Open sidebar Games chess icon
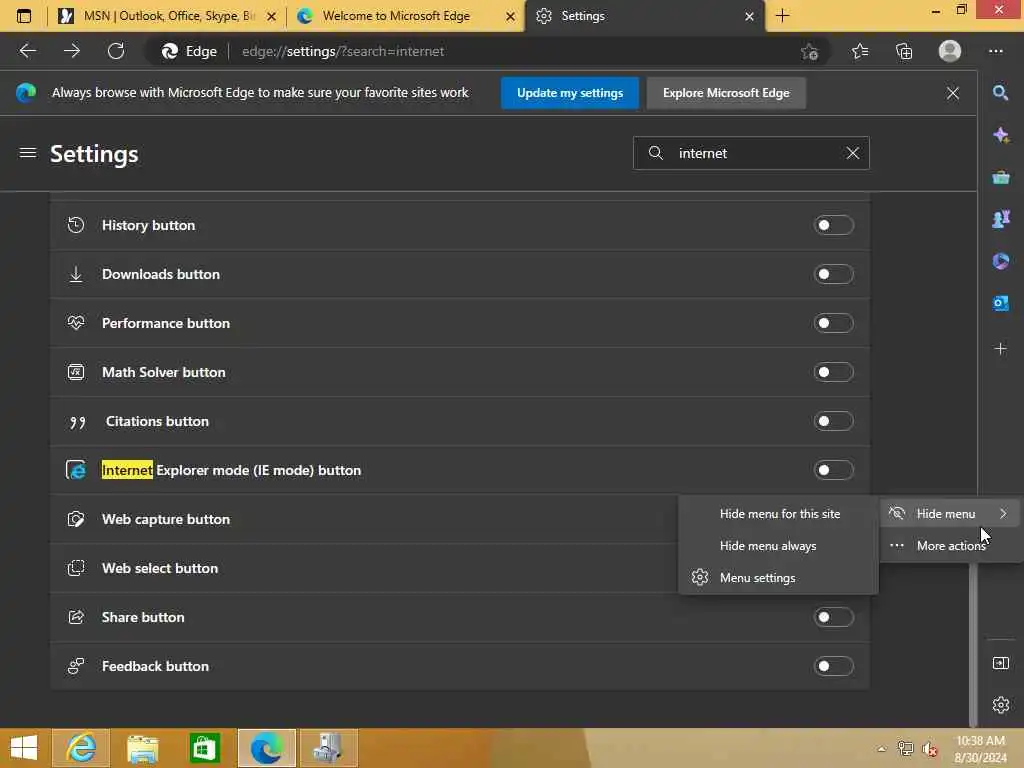1024x768 pixels. [1000, 219]
